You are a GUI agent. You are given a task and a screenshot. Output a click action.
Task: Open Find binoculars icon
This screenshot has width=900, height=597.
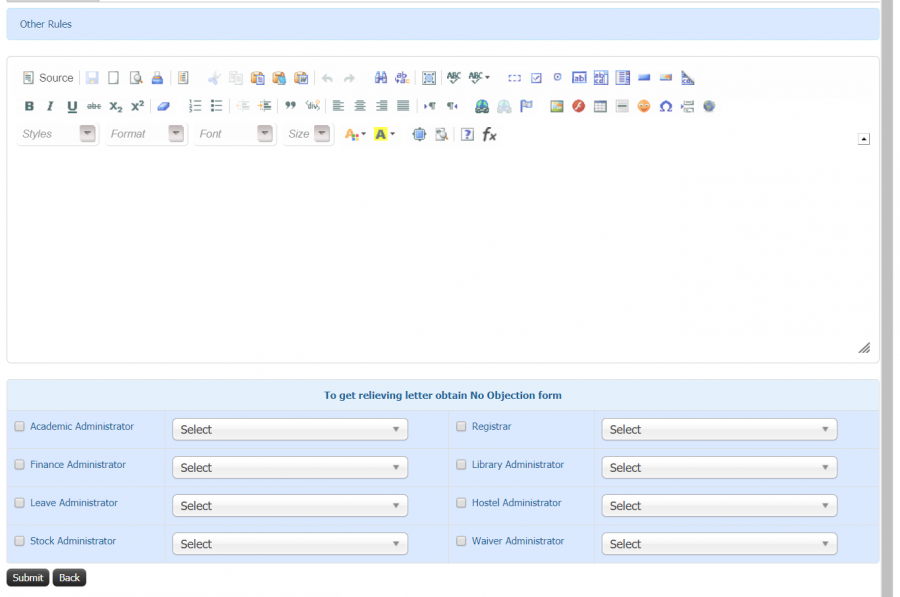[x=381, y=77]
